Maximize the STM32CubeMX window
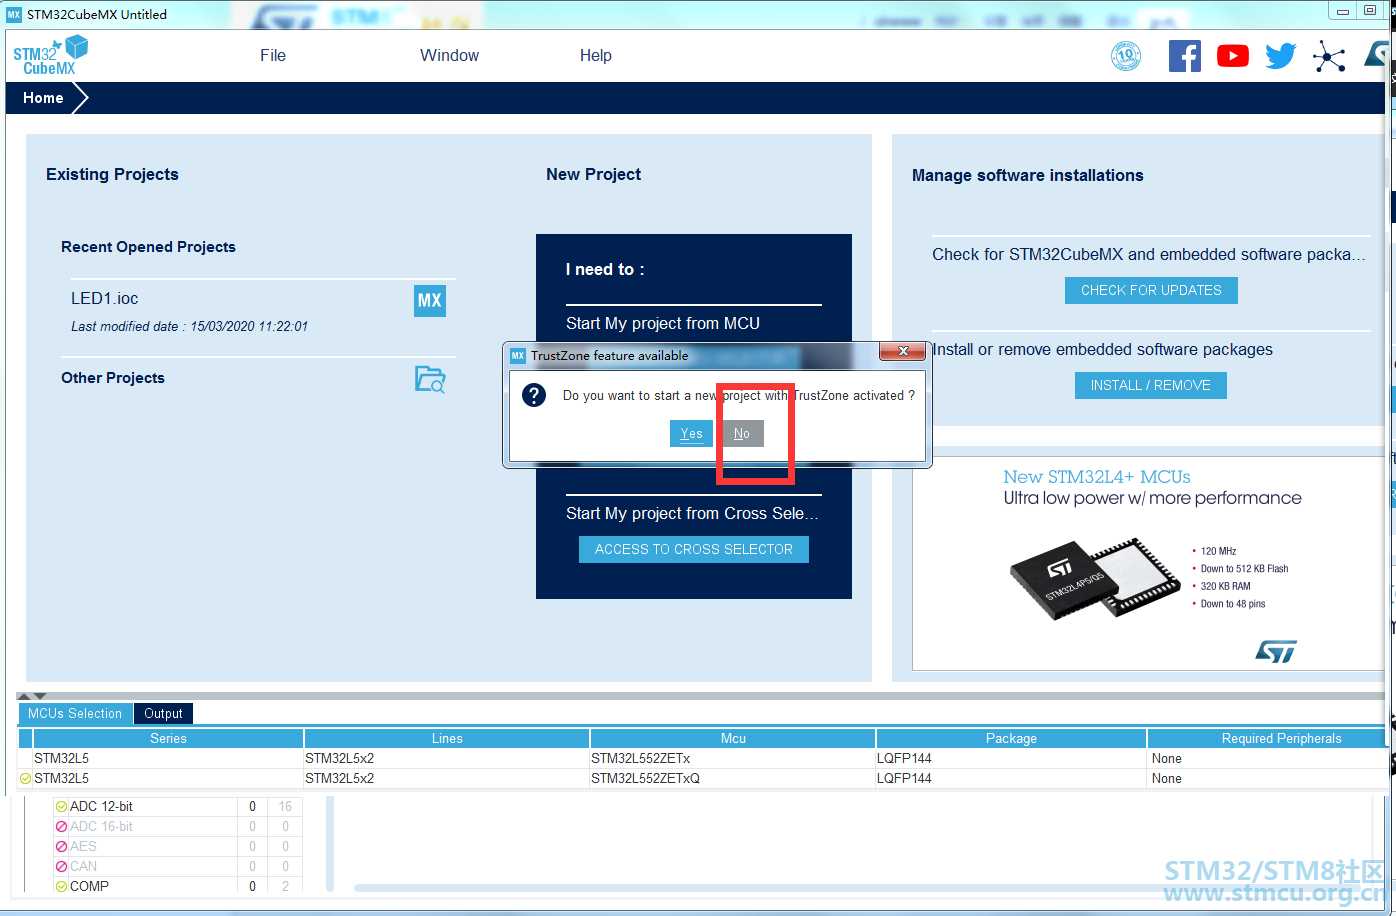This screenshot has width=1396, height=916. pyautogui.click(x=1369, y=11)
